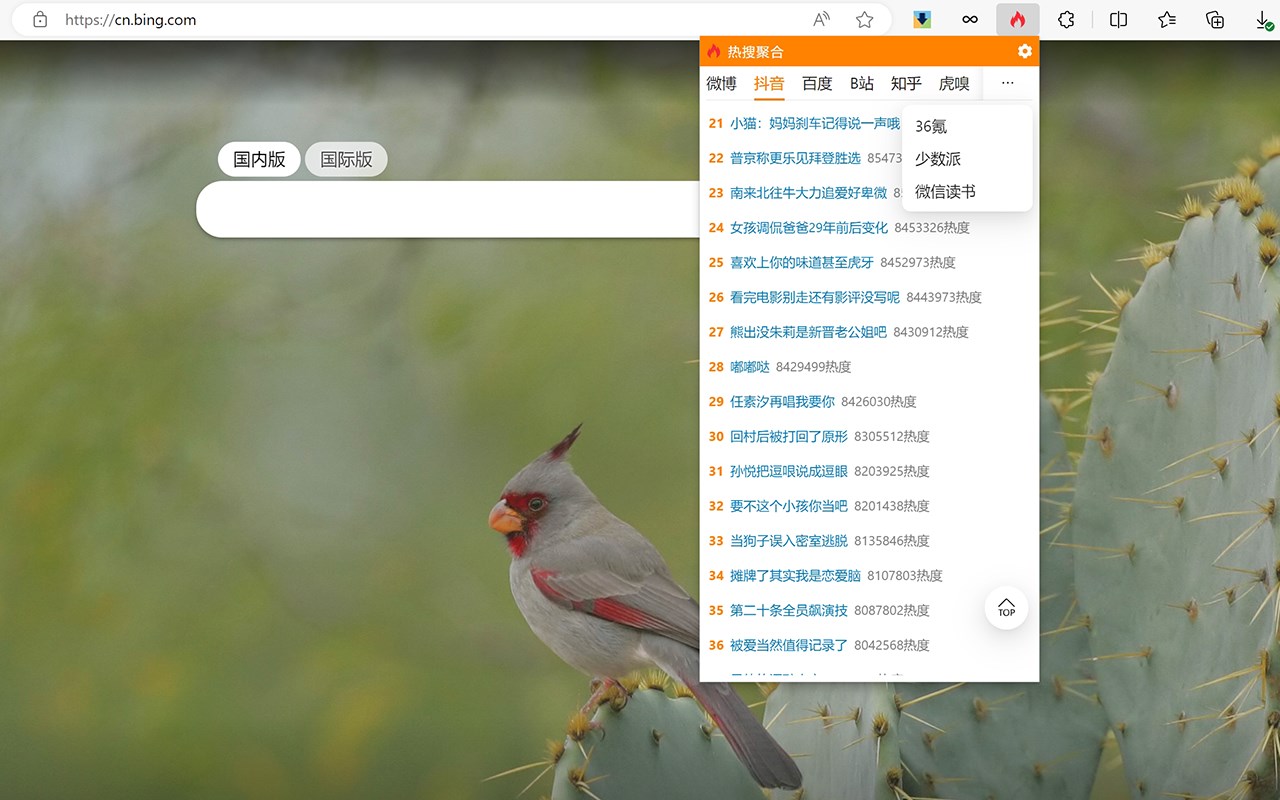1280x800 pixels.
Task: Add page to favorites with star icon
Action: [x=865, y=20]
